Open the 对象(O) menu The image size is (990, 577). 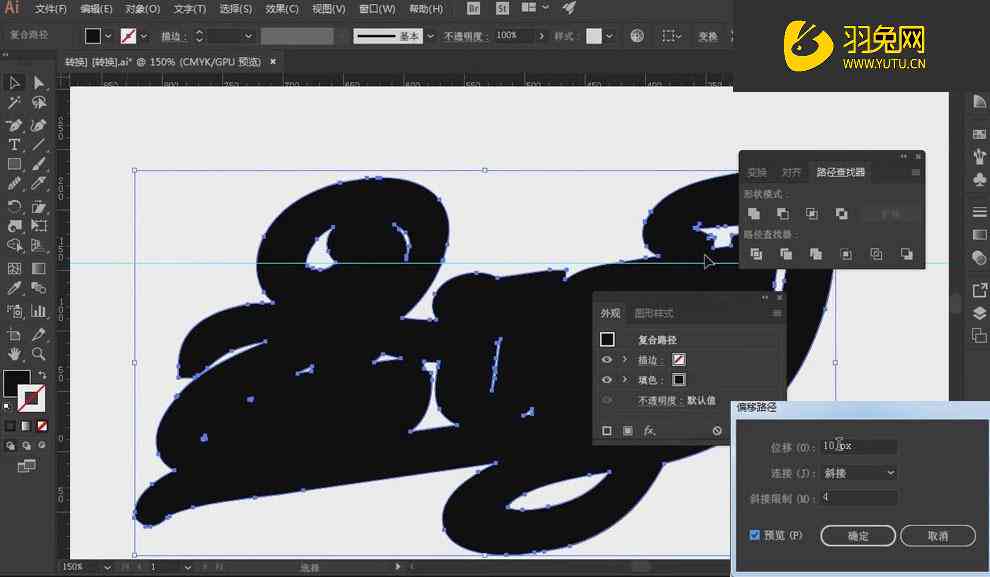[x=143, y=9]
